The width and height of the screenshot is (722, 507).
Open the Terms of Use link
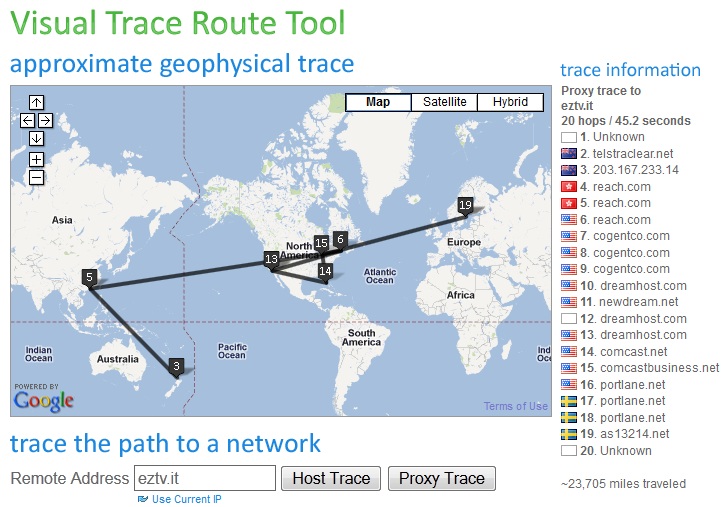click(515, 406)
